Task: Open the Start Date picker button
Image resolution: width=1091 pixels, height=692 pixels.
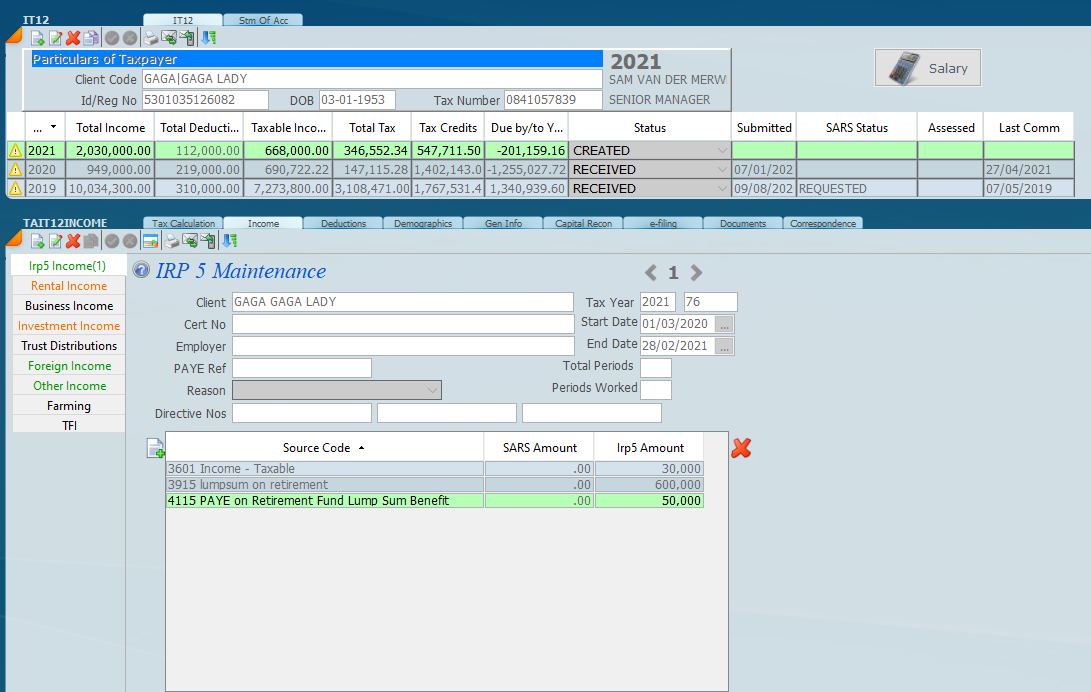Action: point(725,324)
